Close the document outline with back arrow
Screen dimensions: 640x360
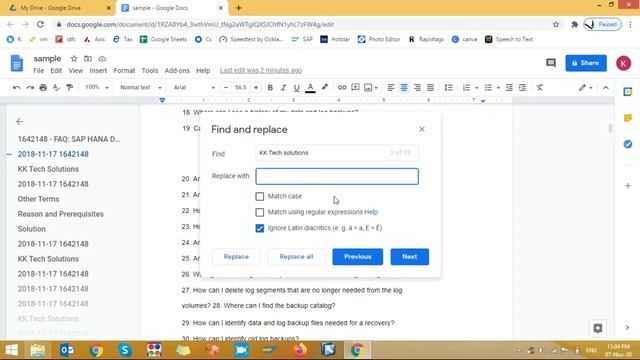(x=20, y=122)
